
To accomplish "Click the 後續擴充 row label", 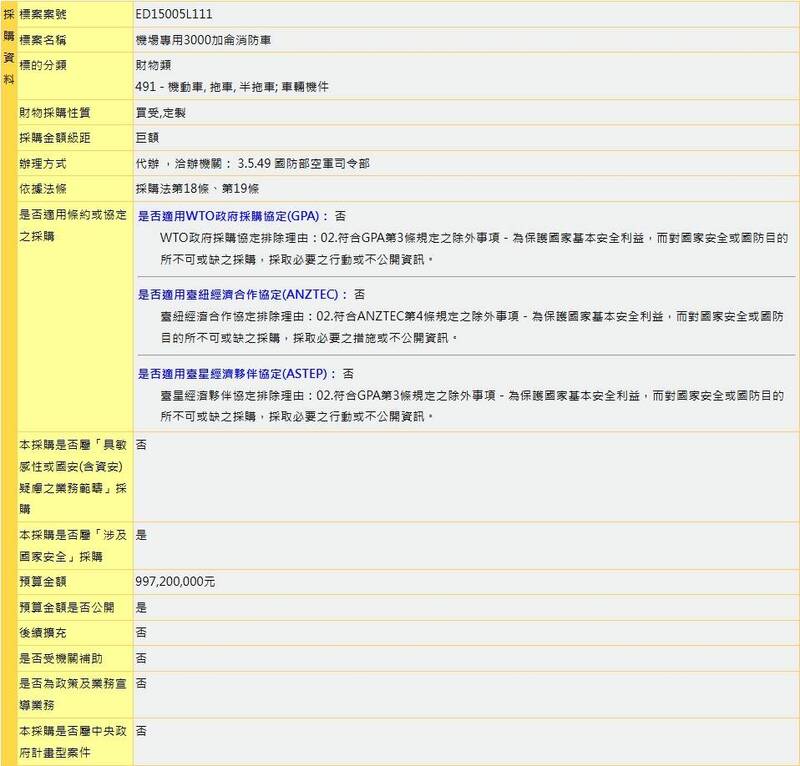I will [x=45, y=633].
